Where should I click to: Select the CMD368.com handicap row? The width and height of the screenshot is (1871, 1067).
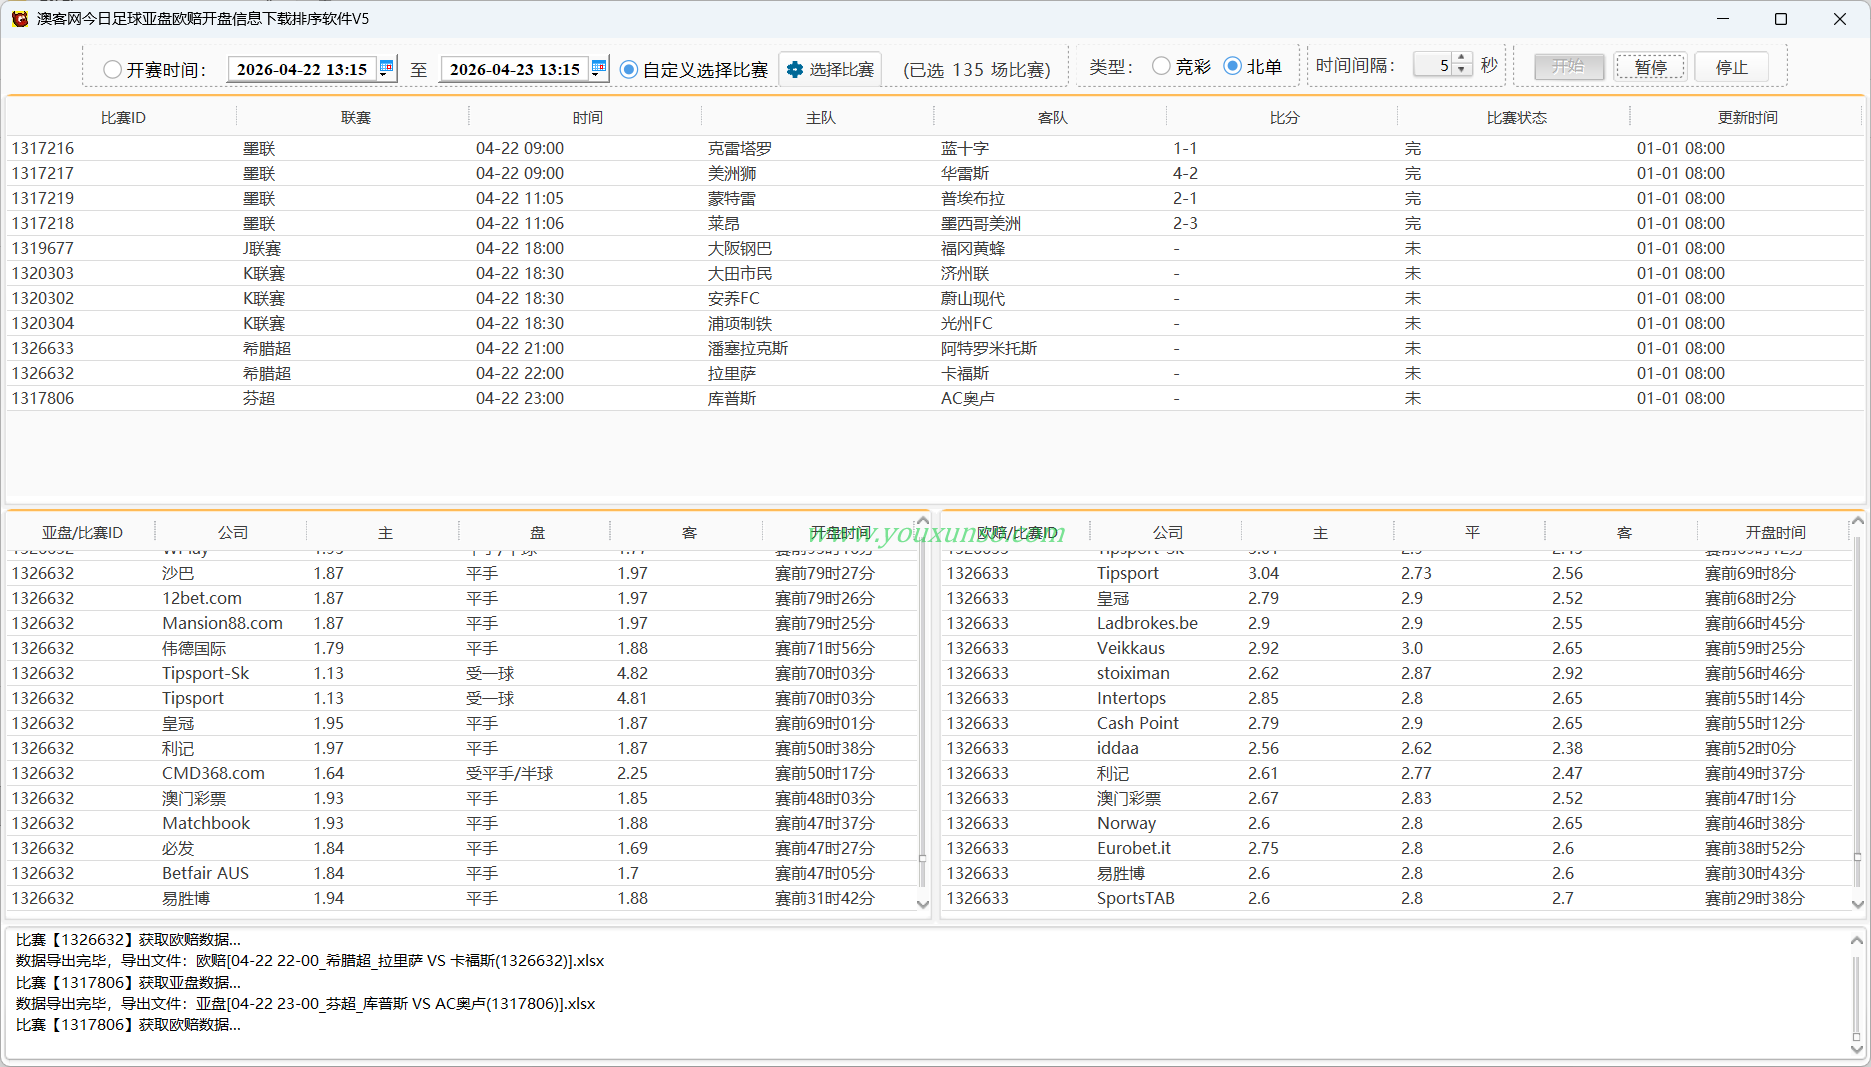(462, 773)
